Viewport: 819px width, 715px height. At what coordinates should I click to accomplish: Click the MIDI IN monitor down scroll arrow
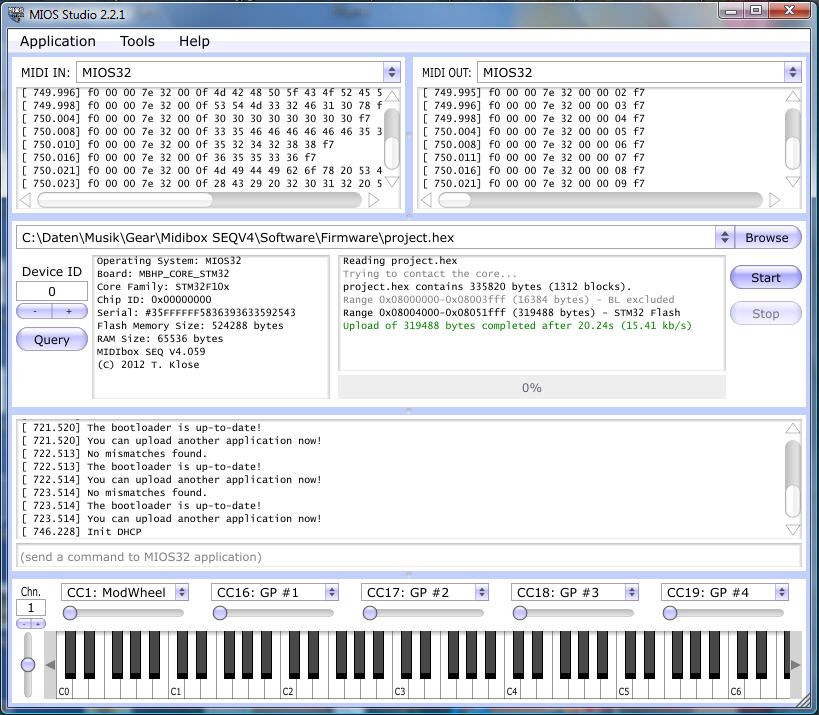[392, 181]
